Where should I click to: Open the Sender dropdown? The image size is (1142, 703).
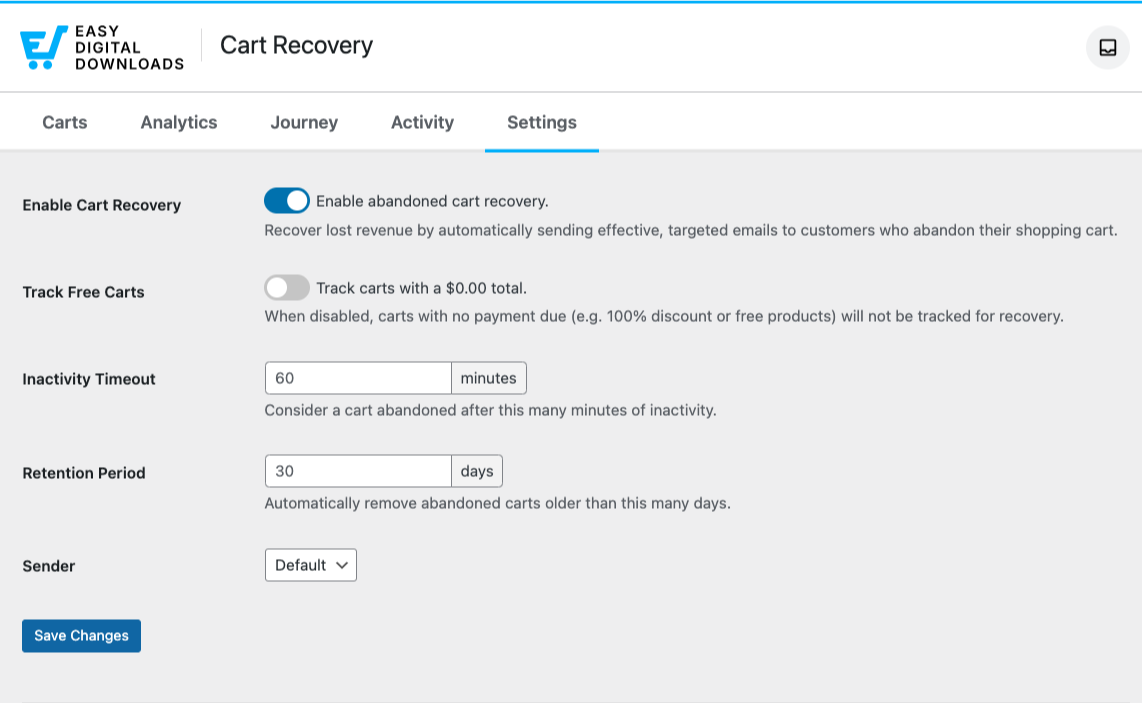(311, 565)
